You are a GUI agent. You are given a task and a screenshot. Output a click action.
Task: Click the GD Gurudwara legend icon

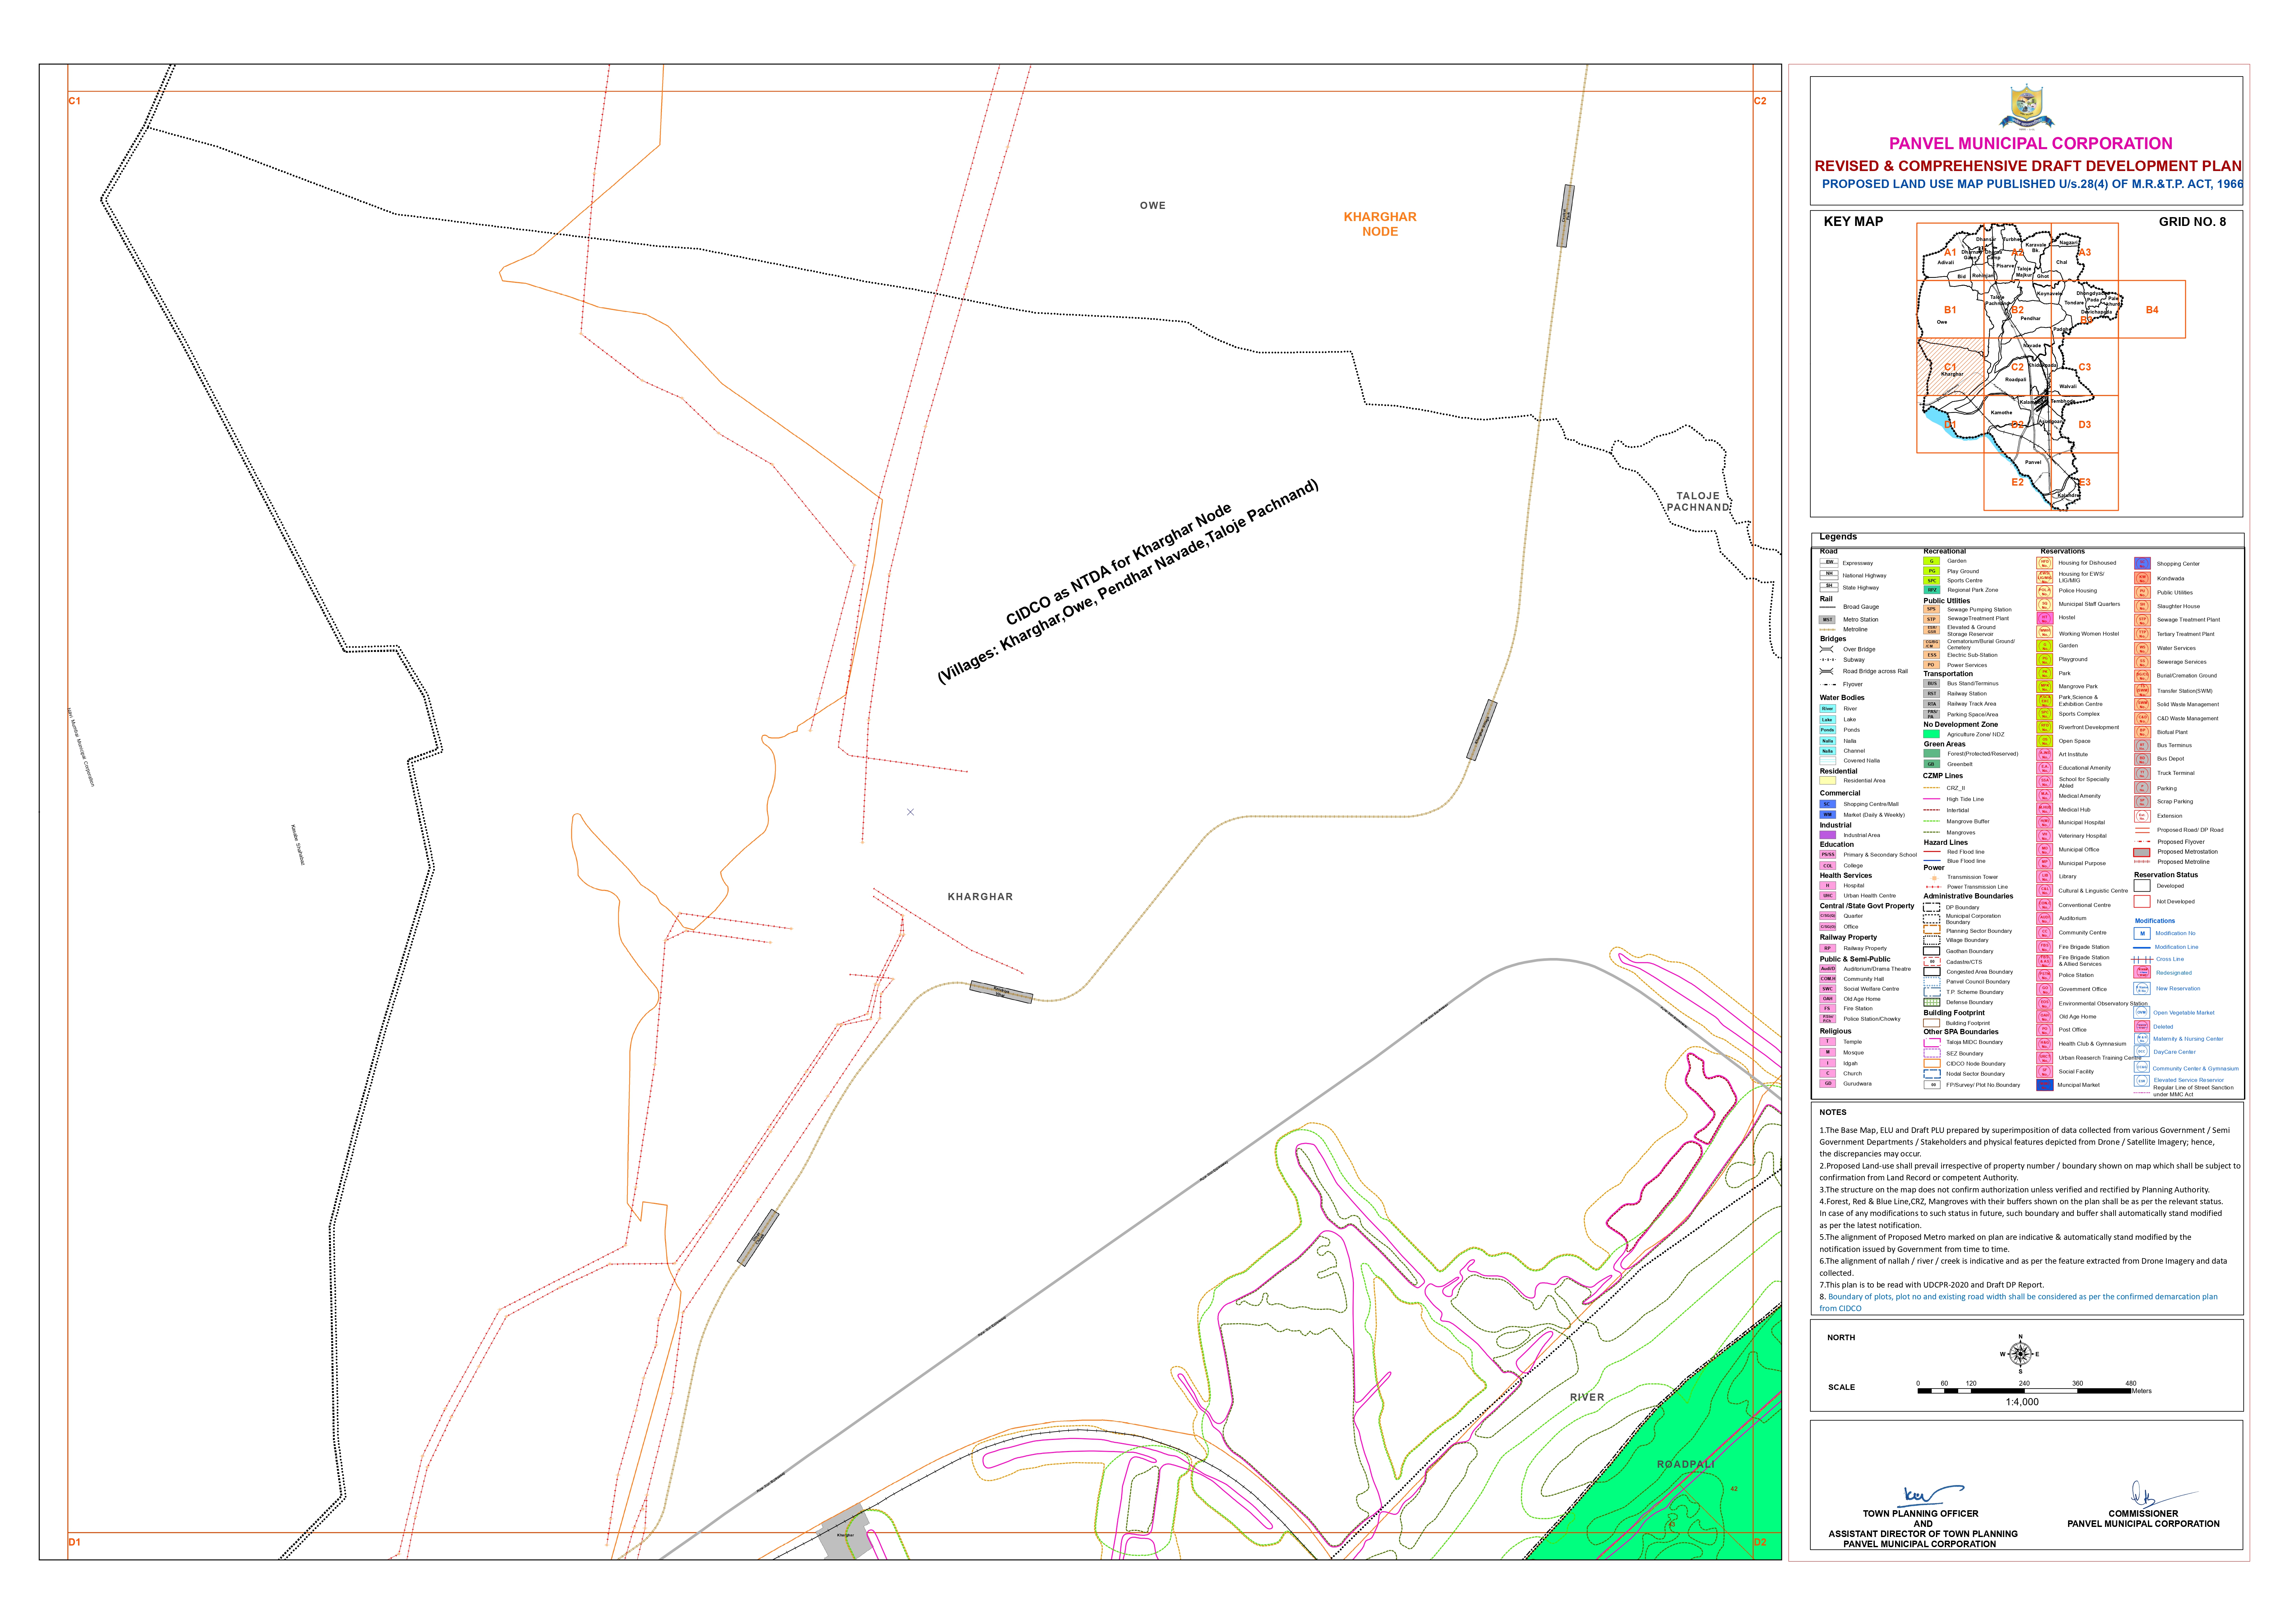1828,1084
